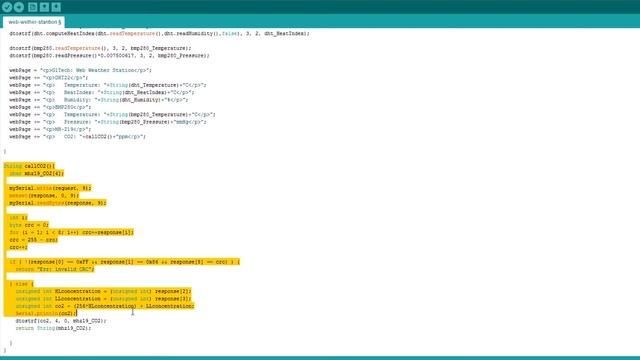This screenshot has height=360, width=640.
Task: Click the dtostrf bmp280.readTemperature() line
Action: [x=100, y=48]
